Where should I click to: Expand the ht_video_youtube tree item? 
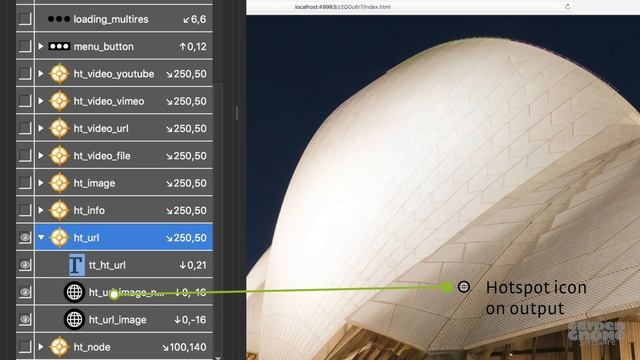41,73
